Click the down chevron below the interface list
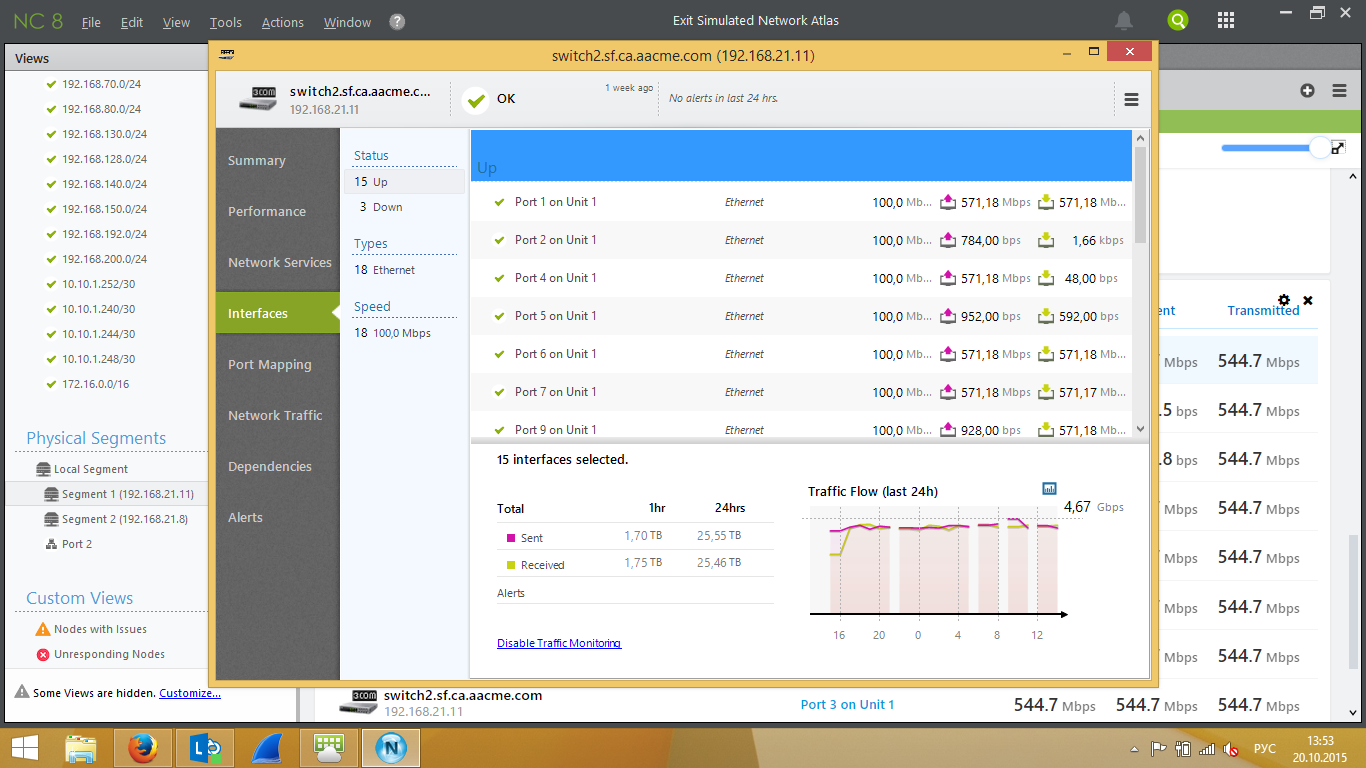The height and width of the screenshot is (768, 1366). (1139, 428)
